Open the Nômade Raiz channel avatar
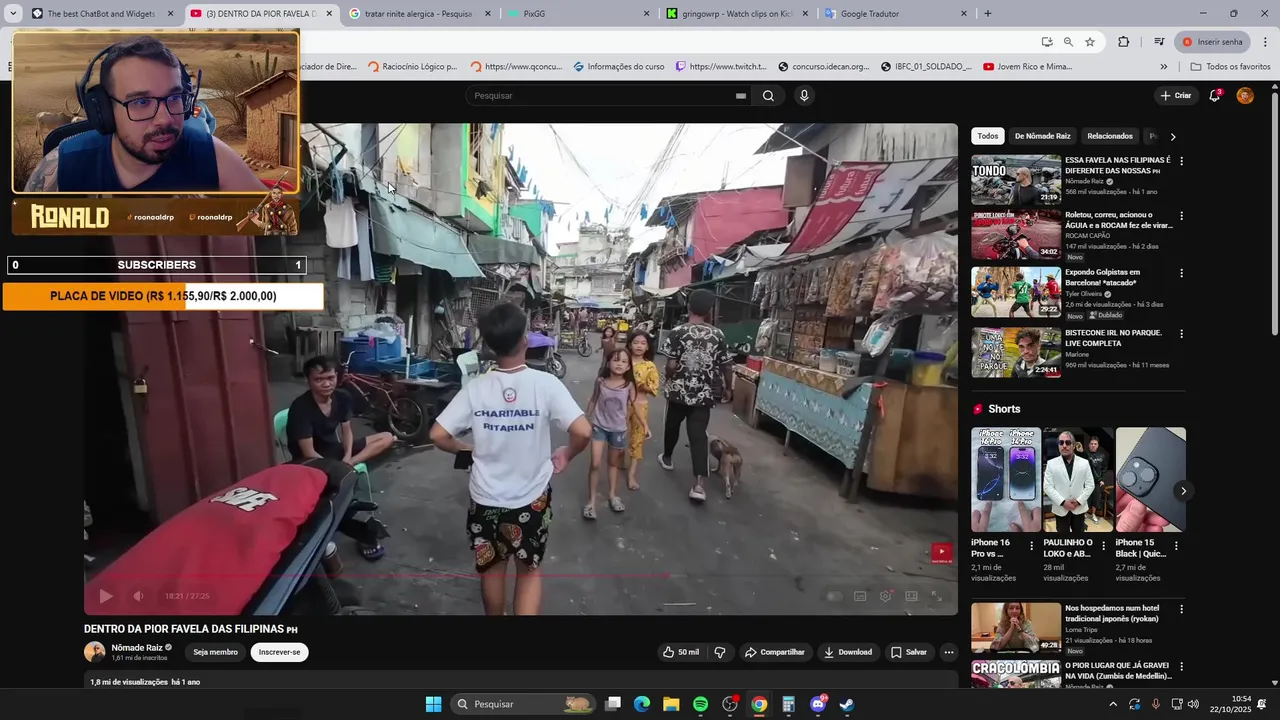1280x720 pixels. tap(95, 652)
